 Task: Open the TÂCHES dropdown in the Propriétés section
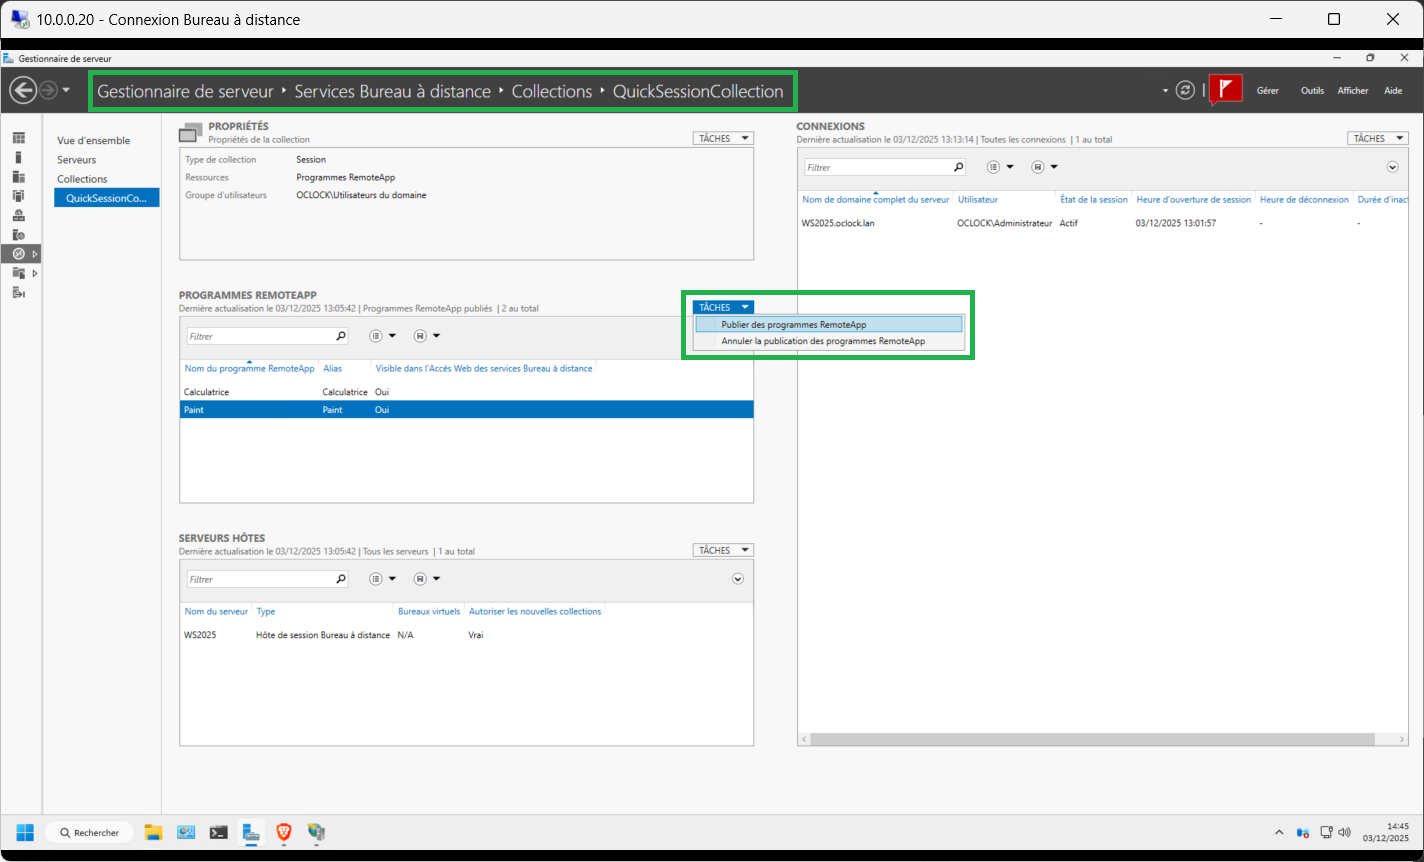[x=722, y=138]
